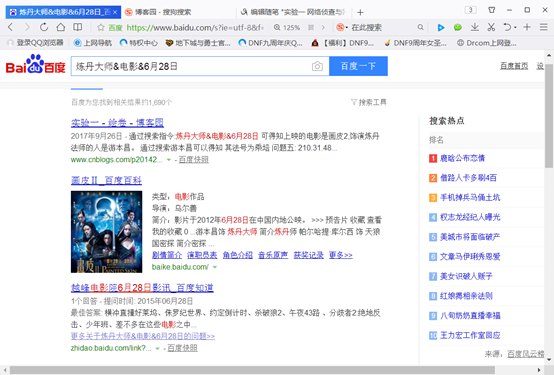
Task: Open 登录QQ浏览器 bookmark
Action: (x=35, y=43)
